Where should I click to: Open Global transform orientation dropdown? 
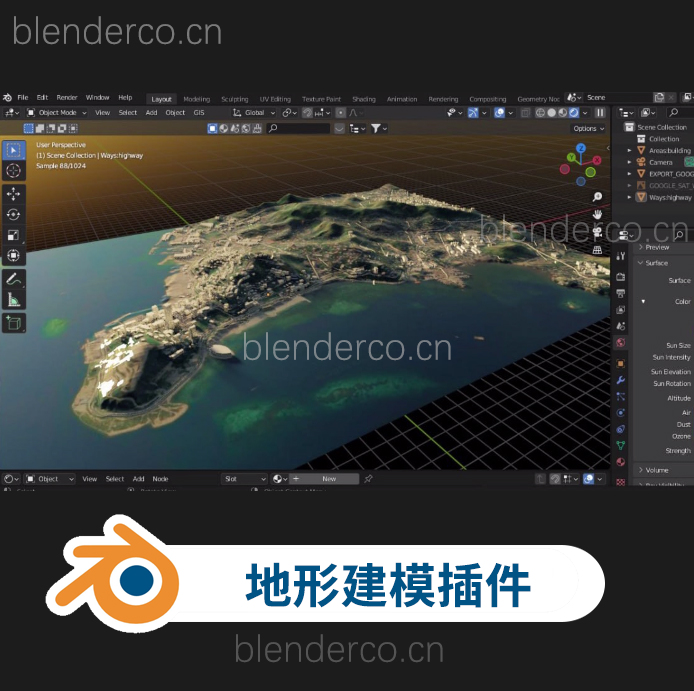coord(254,113)
